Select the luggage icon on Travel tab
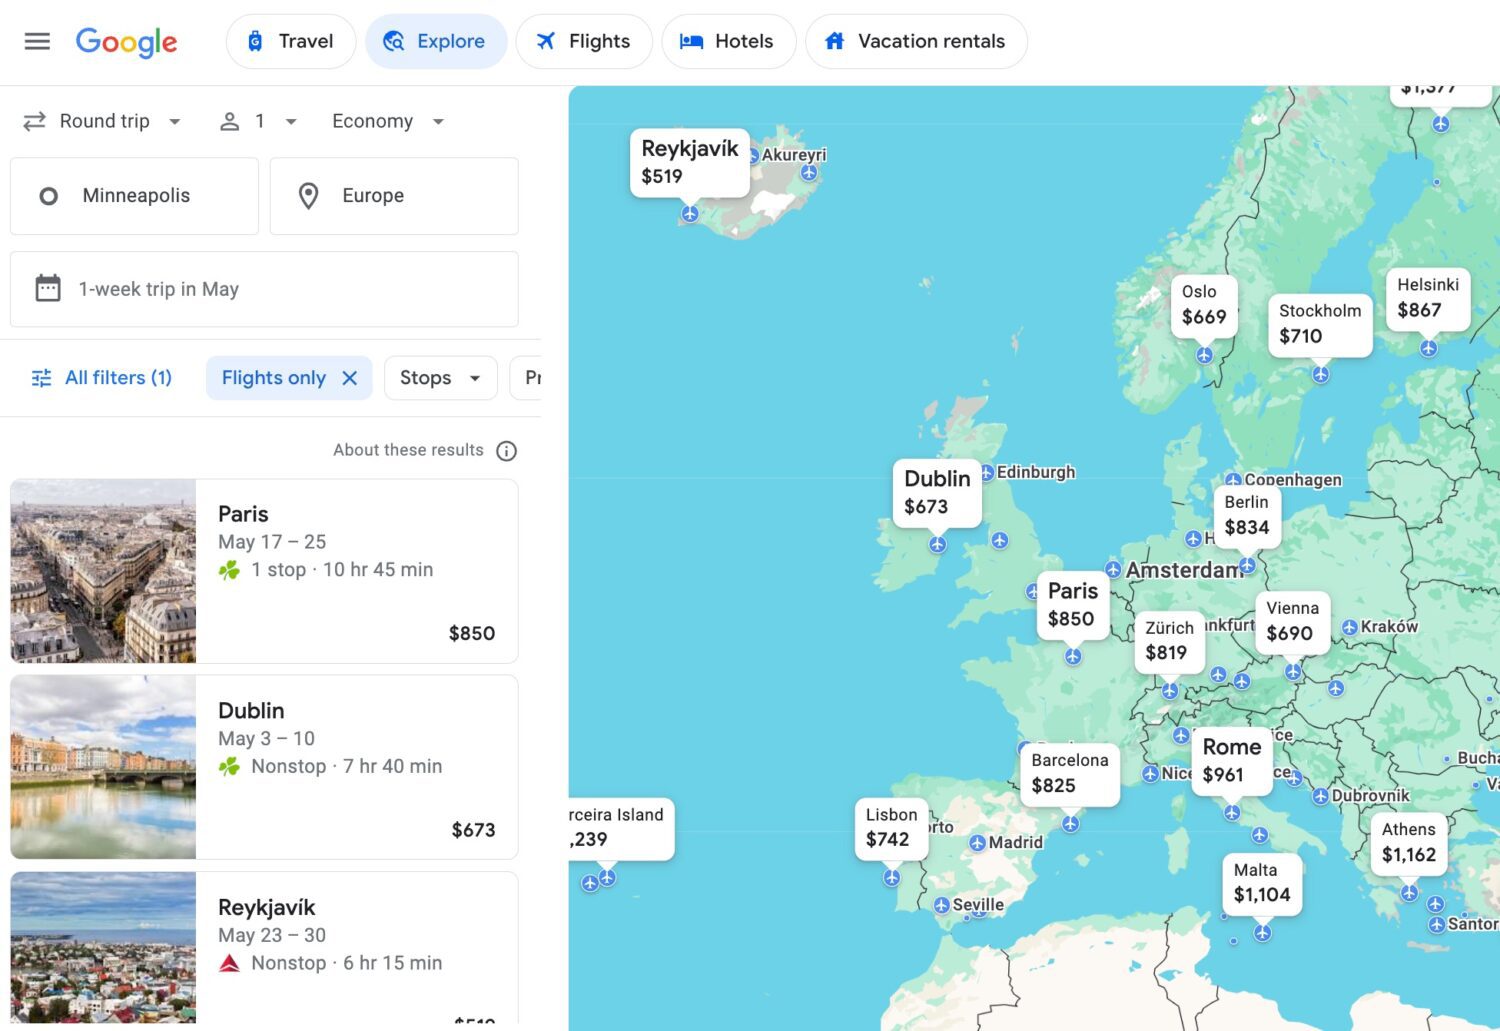Image resolution: width=1500 pixels, height=1031 pixels. tap(257, 41)
